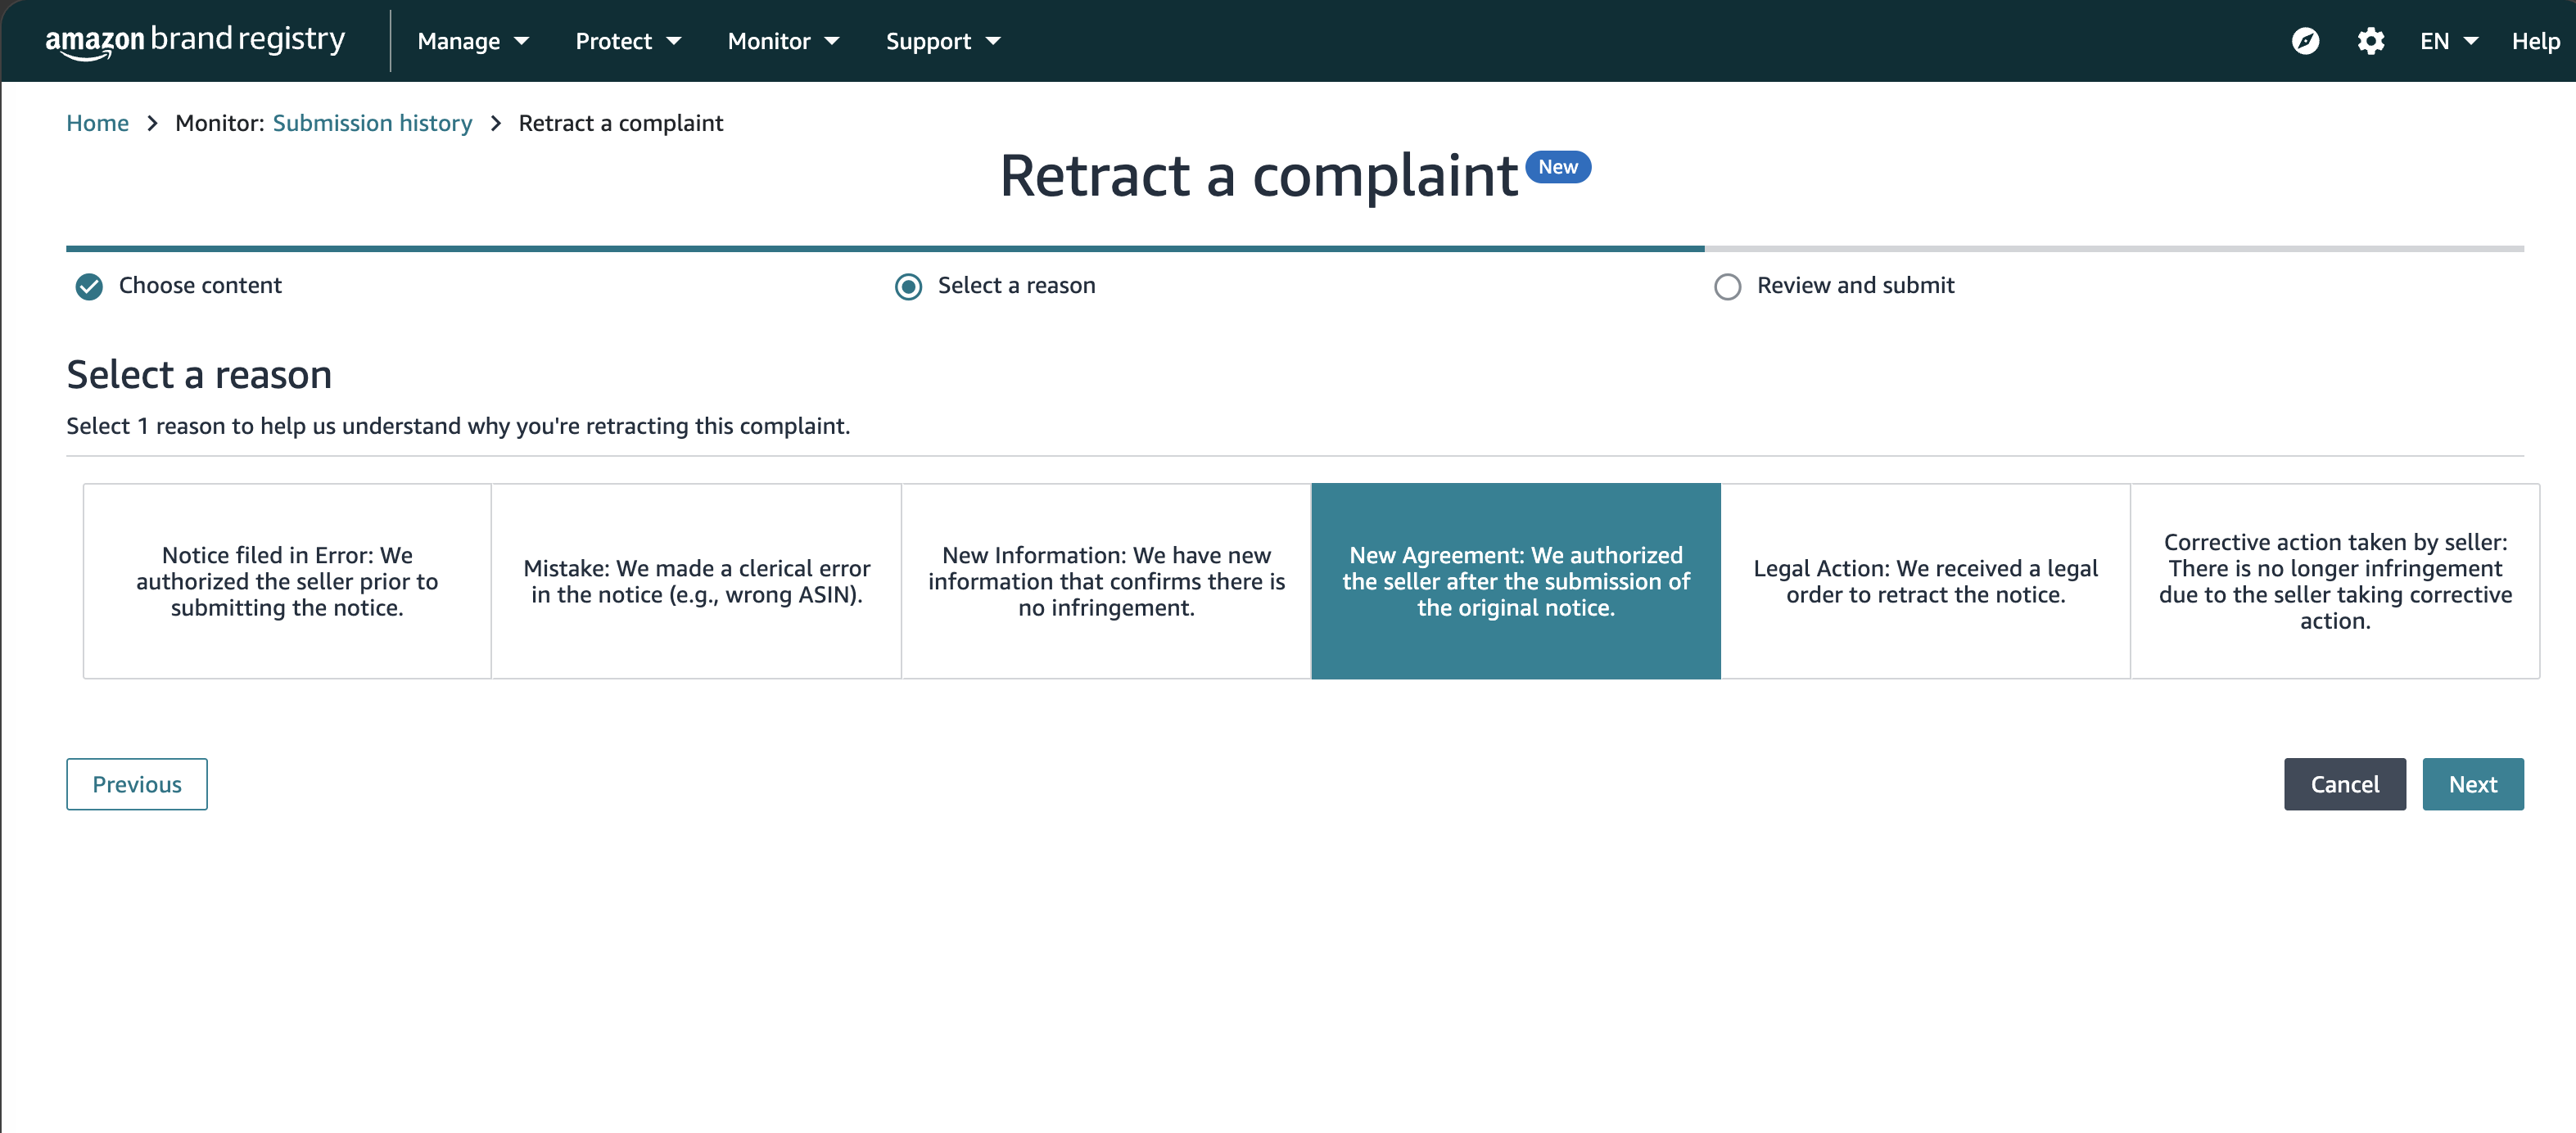The width and height of the screenshot is (2576, 1133).
Task: Select the 'Review and submit' step radio
Action: pos(1727,287)
